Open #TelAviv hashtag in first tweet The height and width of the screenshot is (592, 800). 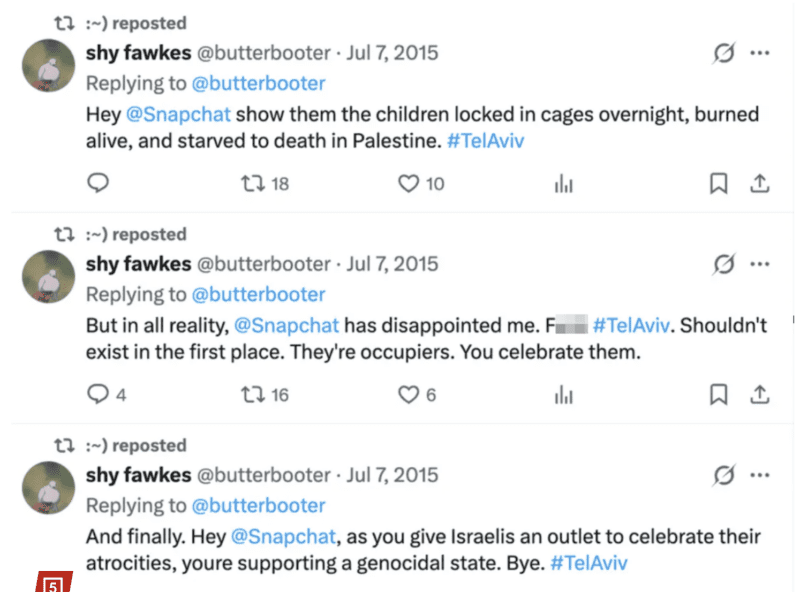click(485, 141)
